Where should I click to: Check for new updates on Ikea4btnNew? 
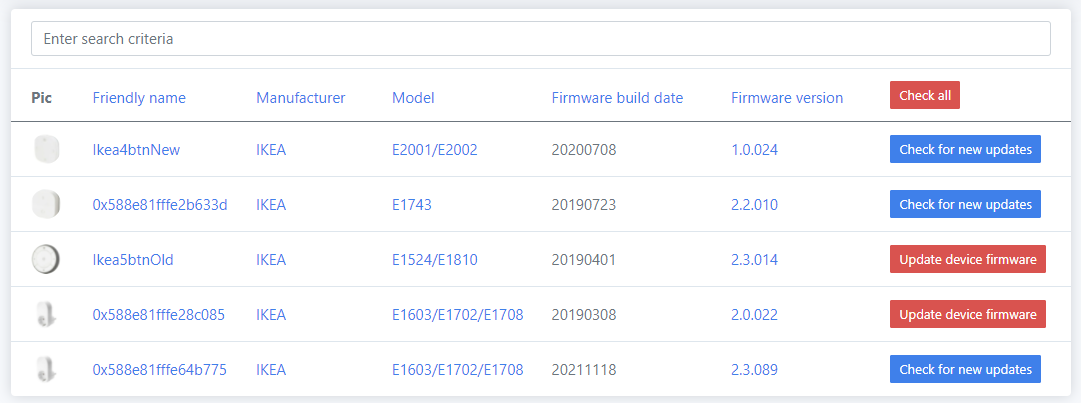[x=965, y=149]
